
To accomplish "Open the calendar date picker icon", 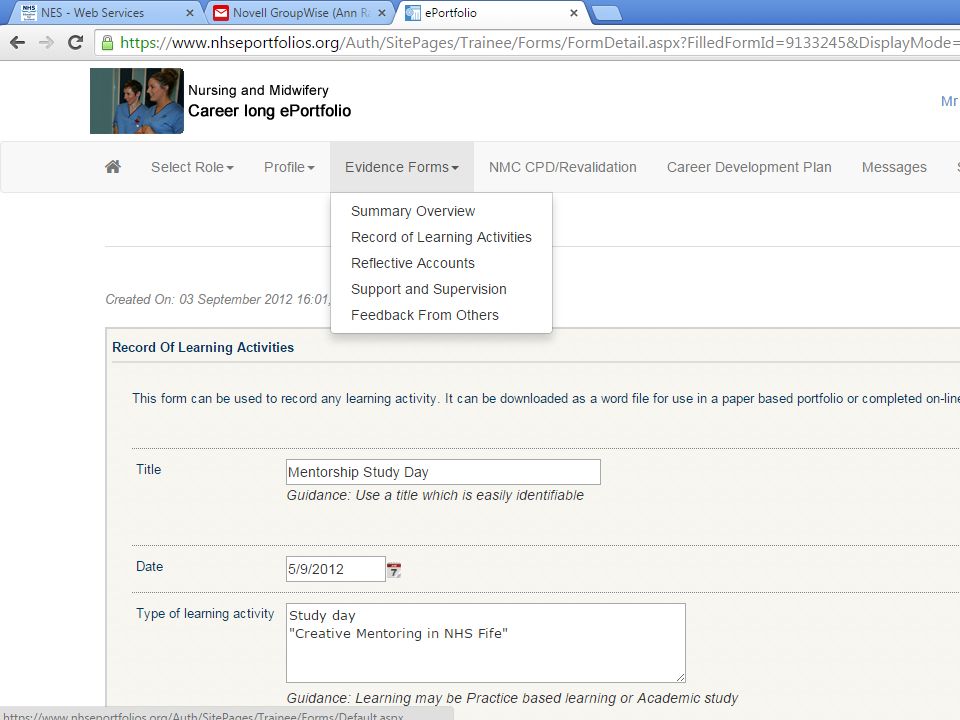I will (394, 570).
